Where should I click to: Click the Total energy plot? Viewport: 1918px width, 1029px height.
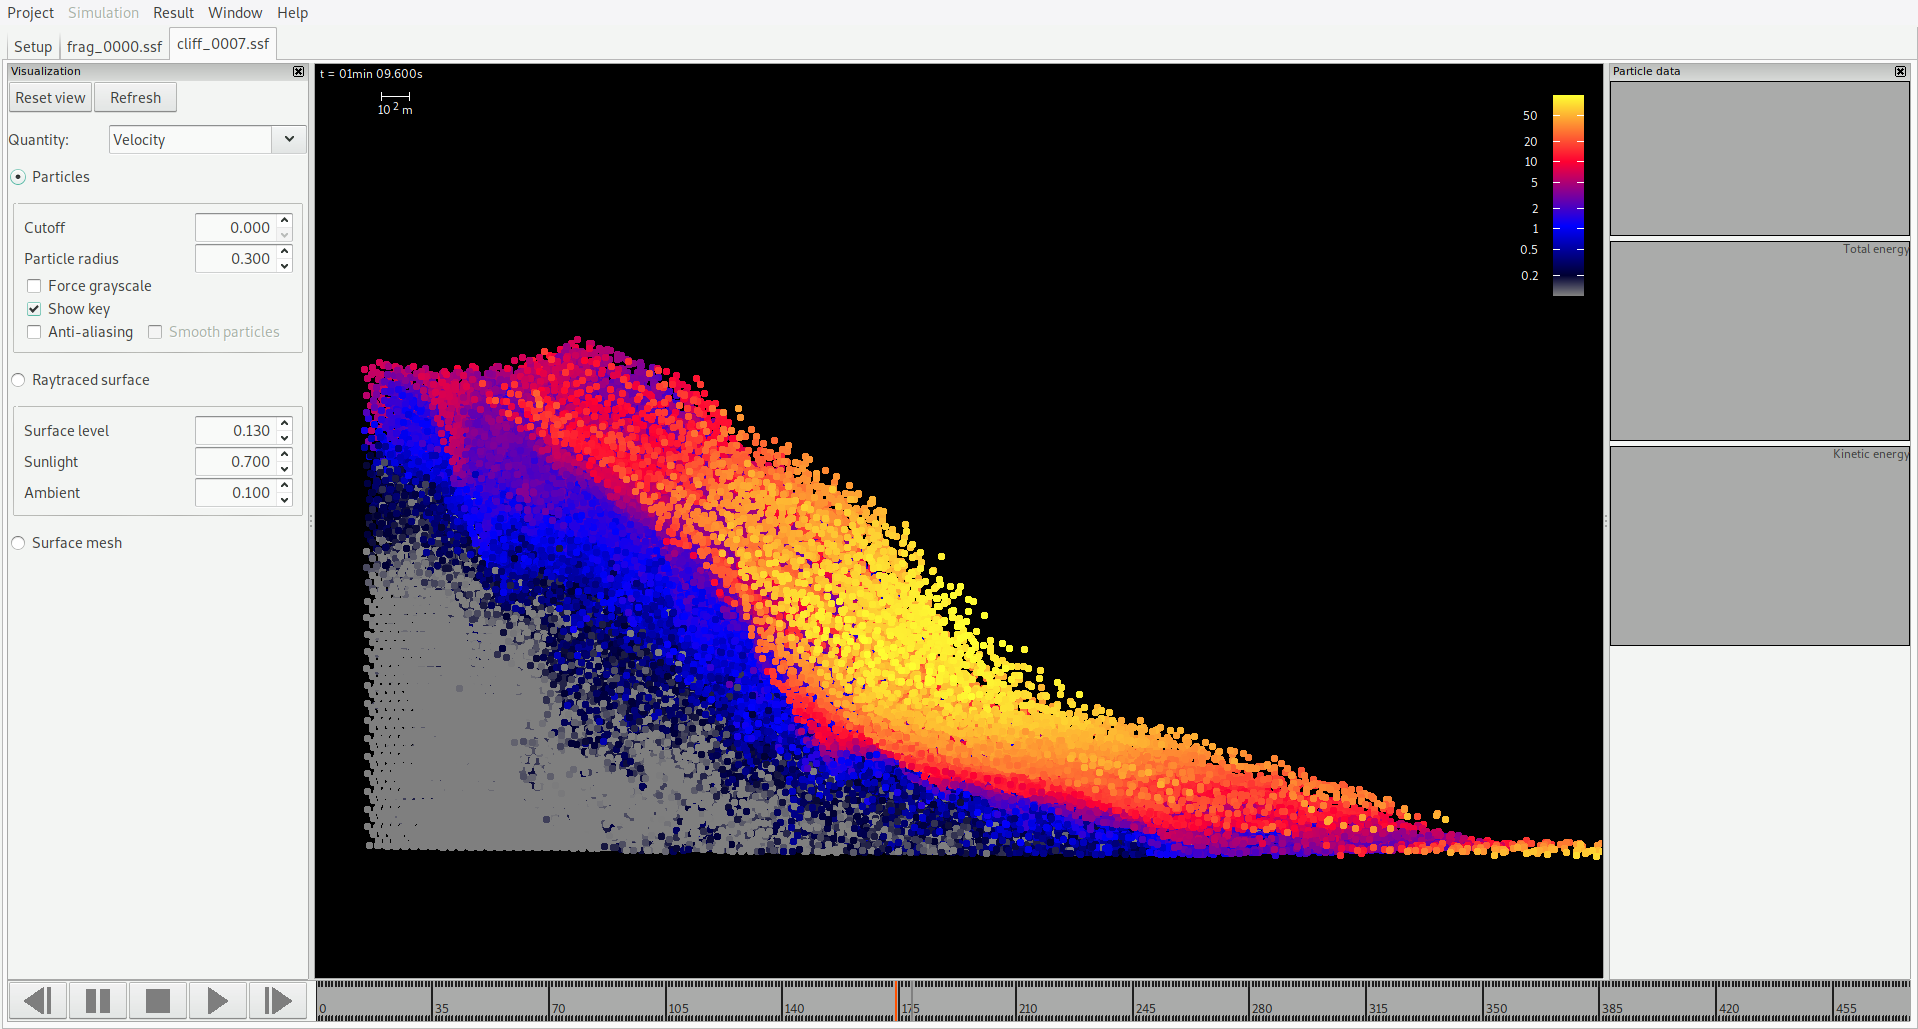(x=1760, y=341)
